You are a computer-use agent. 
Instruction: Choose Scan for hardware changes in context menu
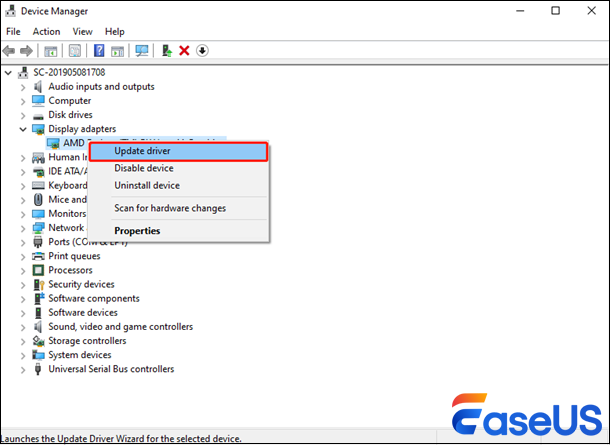pos(179,208)
